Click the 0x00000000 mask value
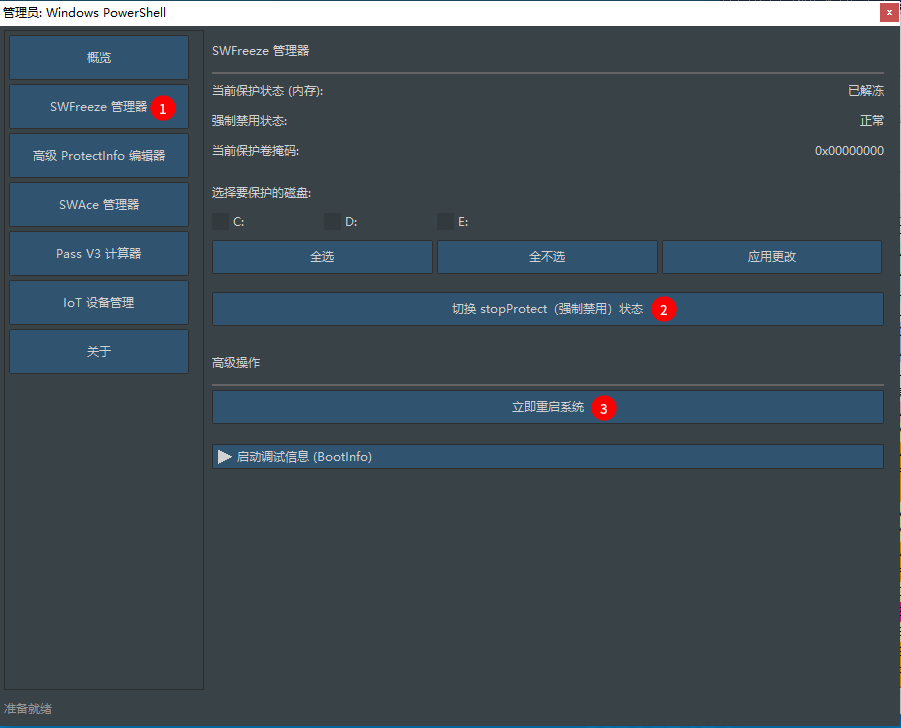 pos(849,151)
